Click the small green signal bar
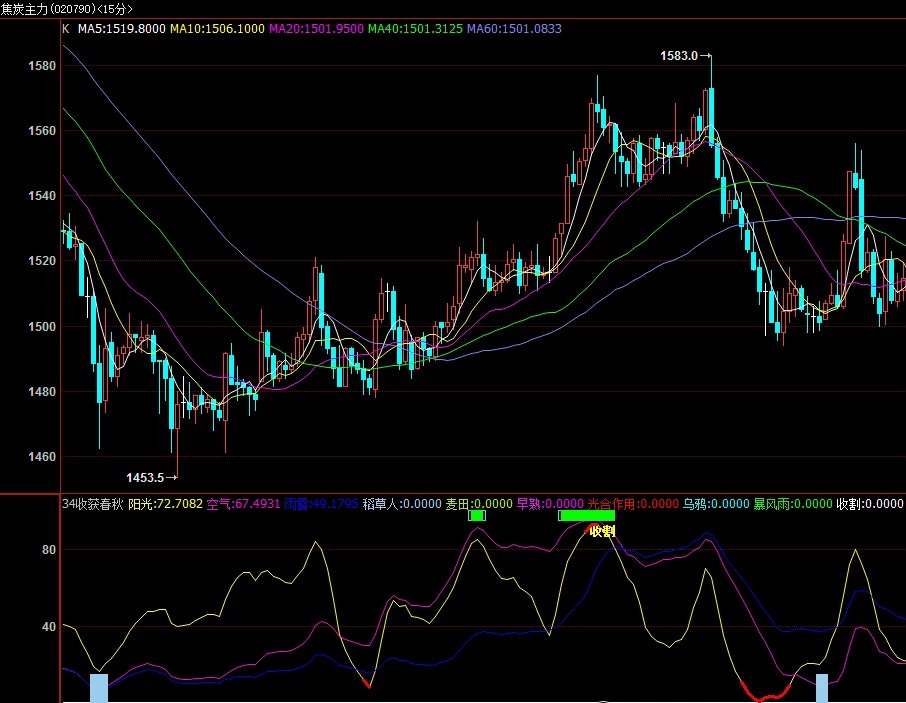Viewport: 906px width, 703px height. click(477, 515)
